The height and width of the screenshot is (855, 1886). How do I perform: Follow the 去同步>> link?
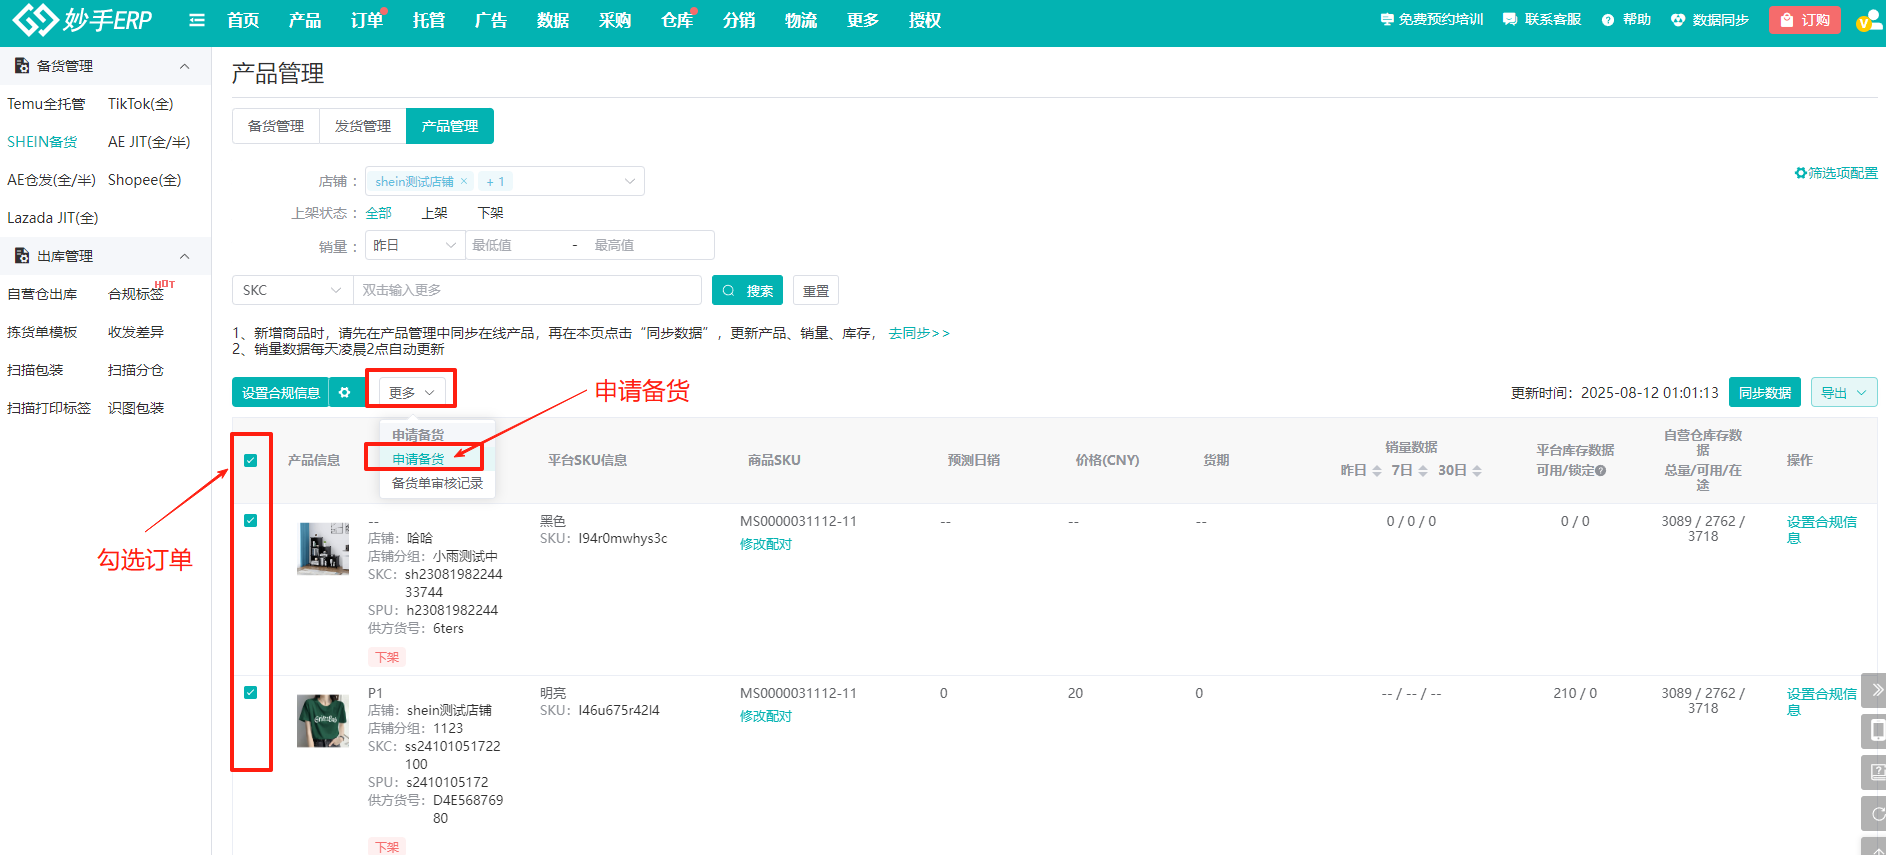point(919,333)
